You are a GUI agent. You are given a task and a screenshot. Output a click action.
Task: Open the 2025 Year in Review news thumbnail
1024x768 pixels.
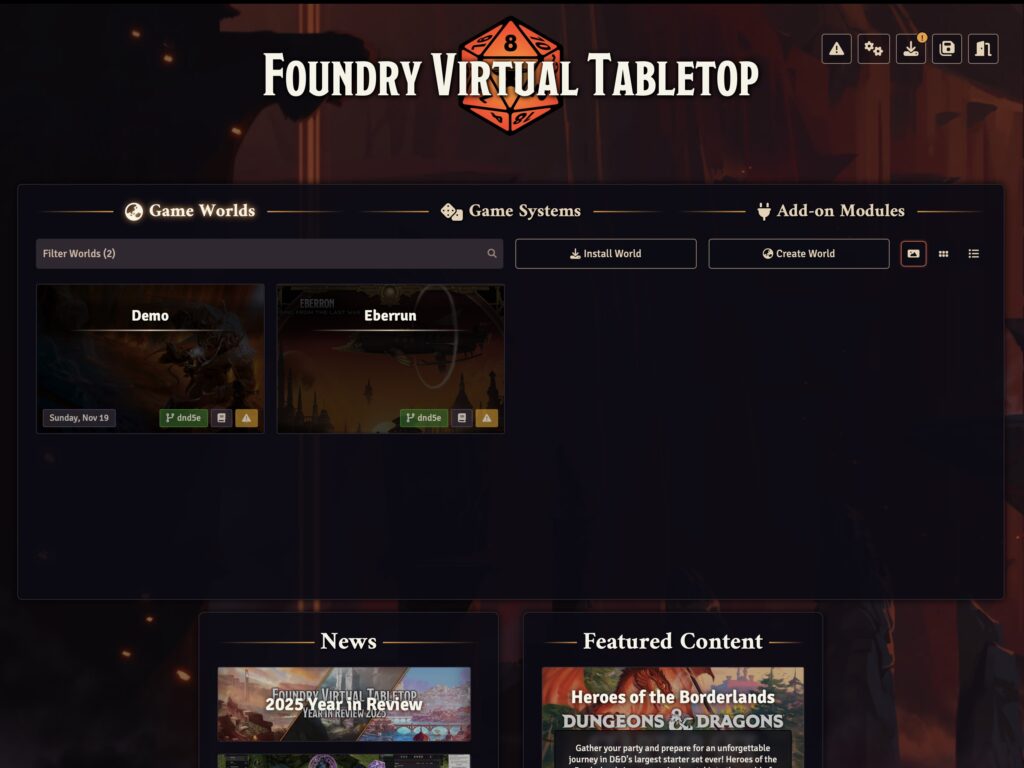[x=344, y=704]
